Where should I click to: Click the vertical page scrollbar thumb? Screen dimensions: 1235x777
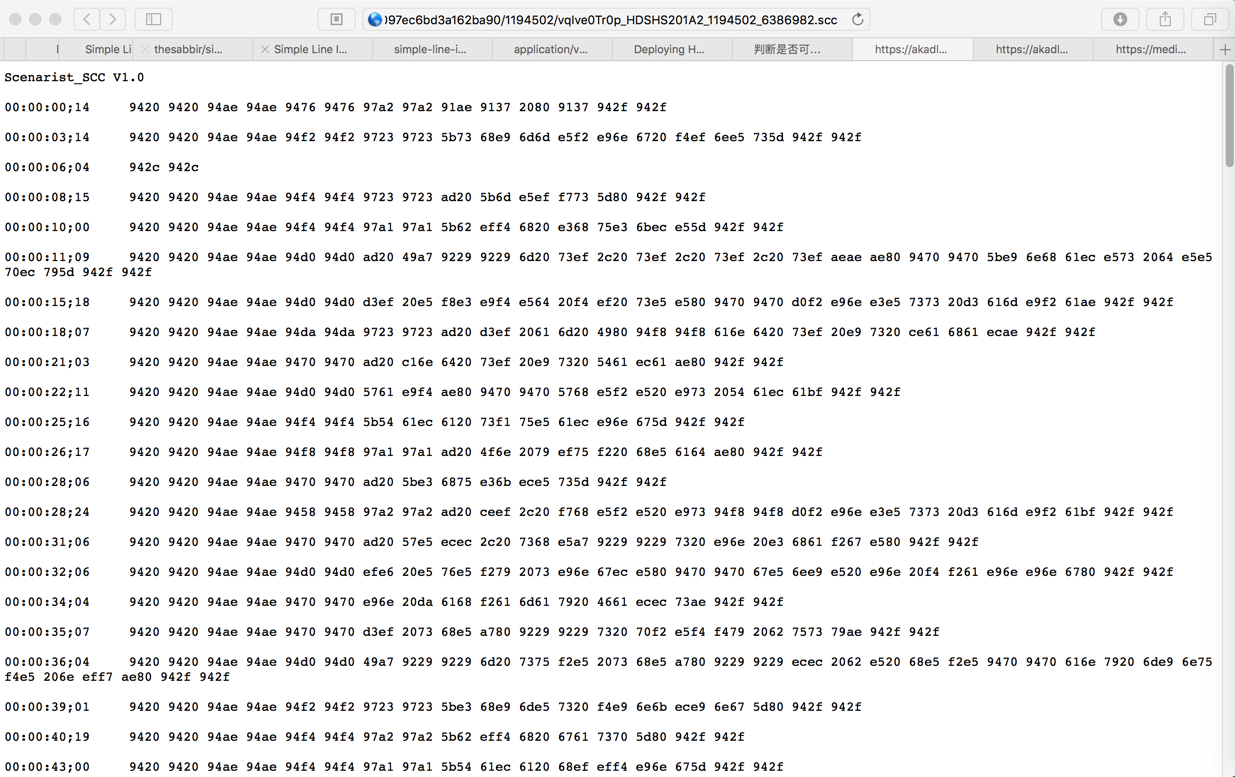point(1229,117)
